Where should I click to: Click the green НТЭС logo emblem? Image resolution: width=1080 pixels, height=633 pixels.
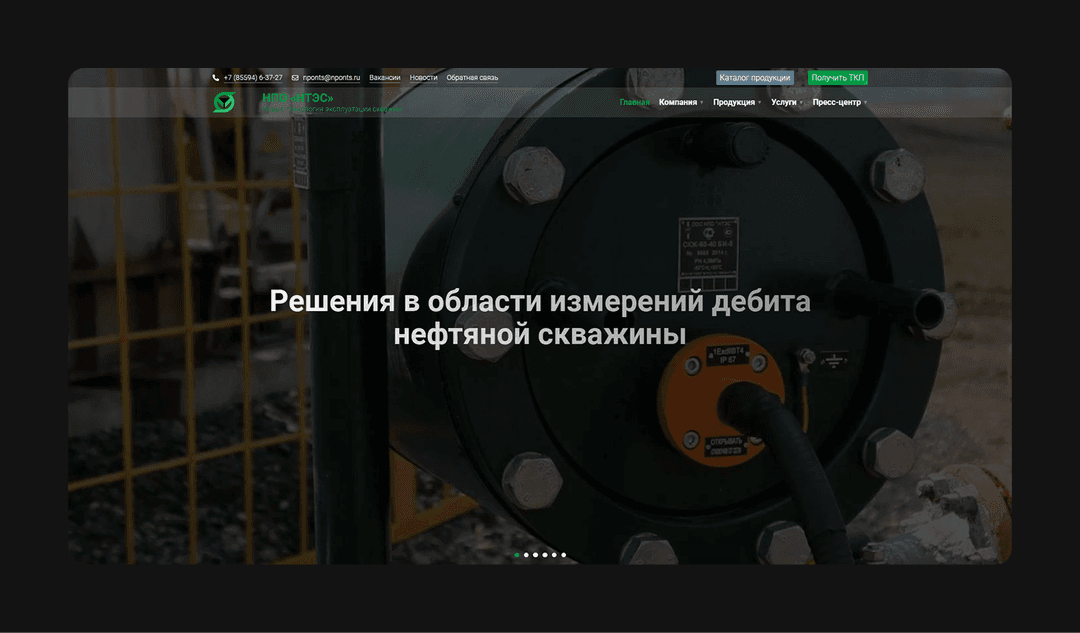(x=225, y=103)
